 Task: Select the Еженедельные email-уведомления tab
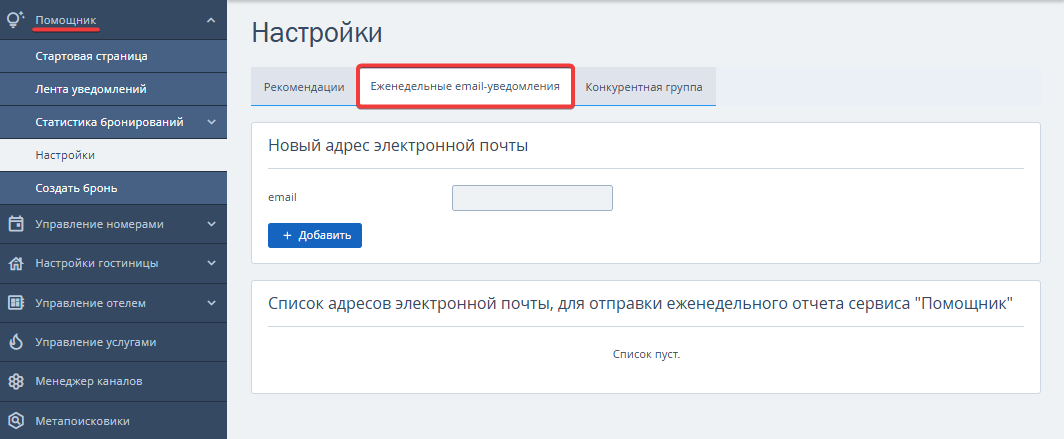tap(465, 86)
